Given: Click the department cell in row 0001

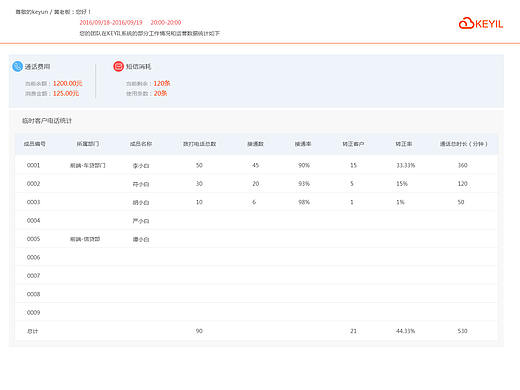Looking at the screenshot, I should pyautogui.click(x=88, y=165).
